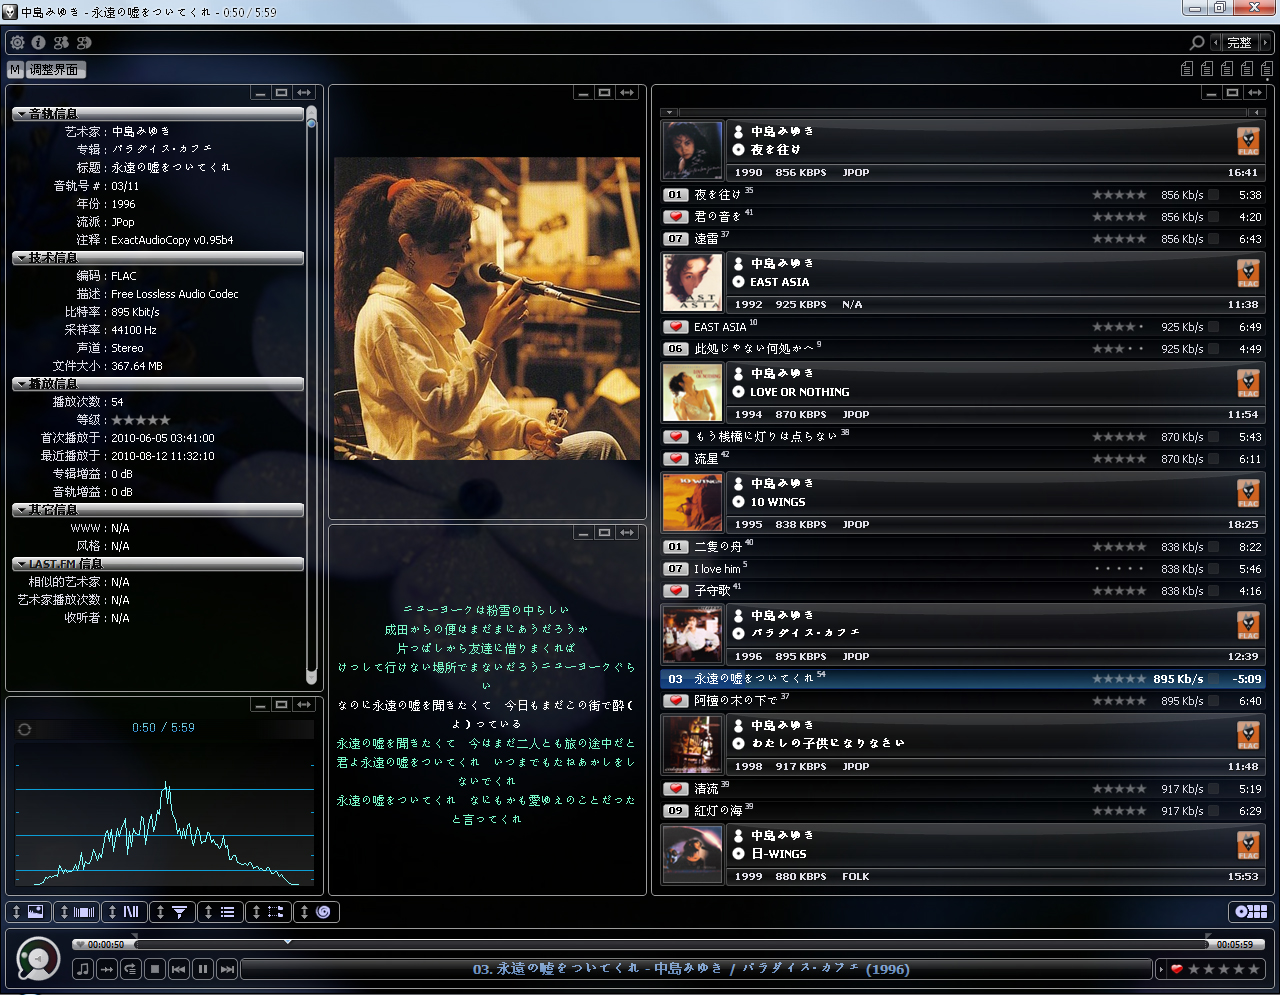Set fifth star in bottom rating bar

point(1254,968)
